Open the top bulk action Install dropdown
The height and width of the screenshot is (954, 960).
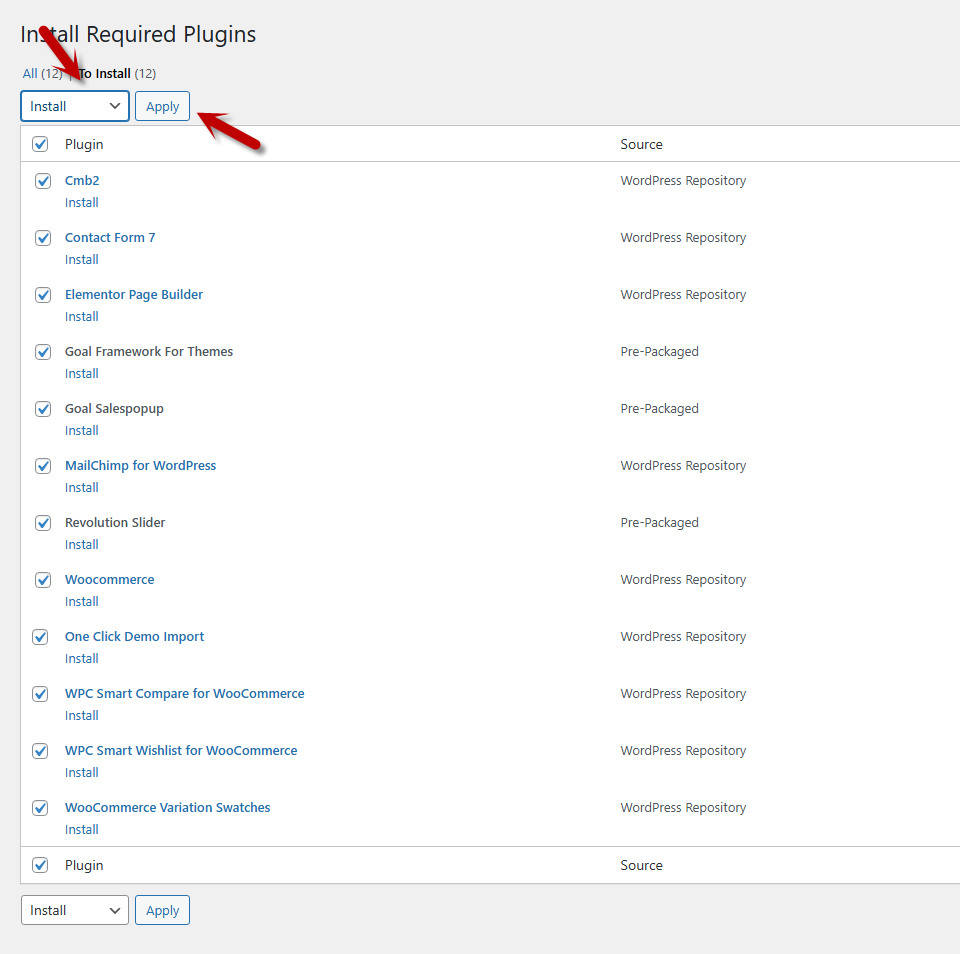(75, 106)
